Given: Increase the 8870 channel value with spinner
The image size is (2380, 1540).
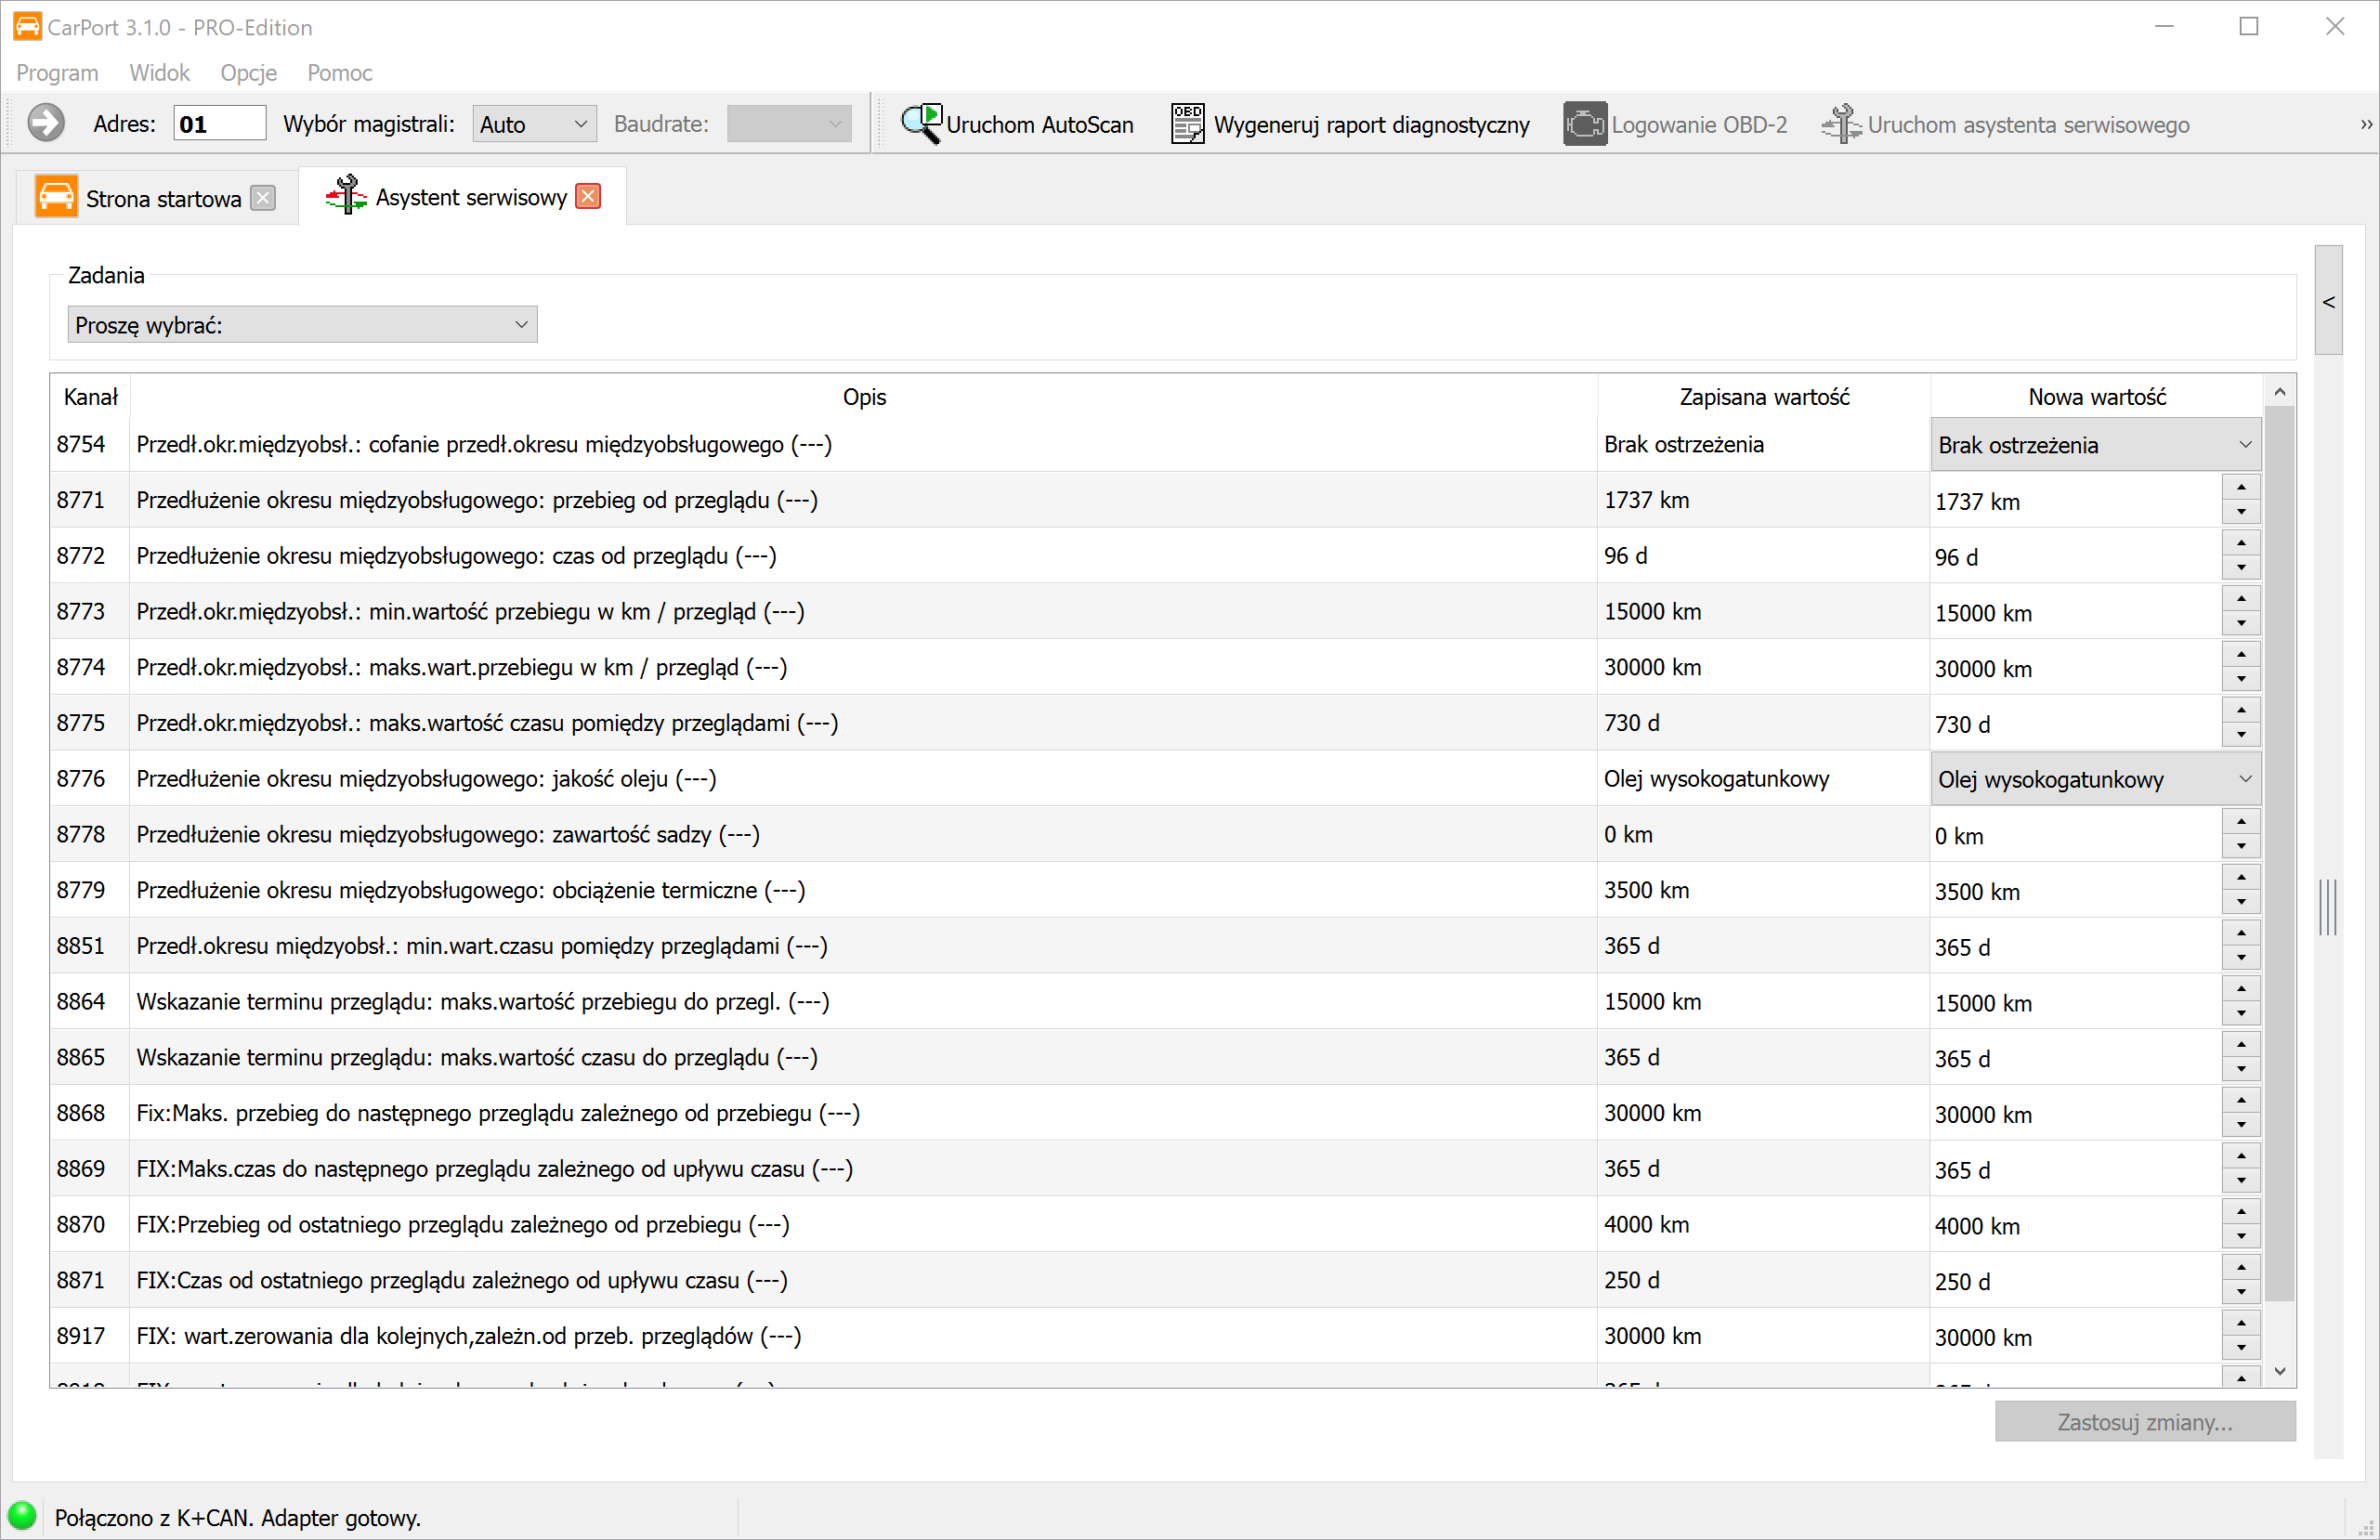Looking at the screenshot, I should click(2241, 1212).
